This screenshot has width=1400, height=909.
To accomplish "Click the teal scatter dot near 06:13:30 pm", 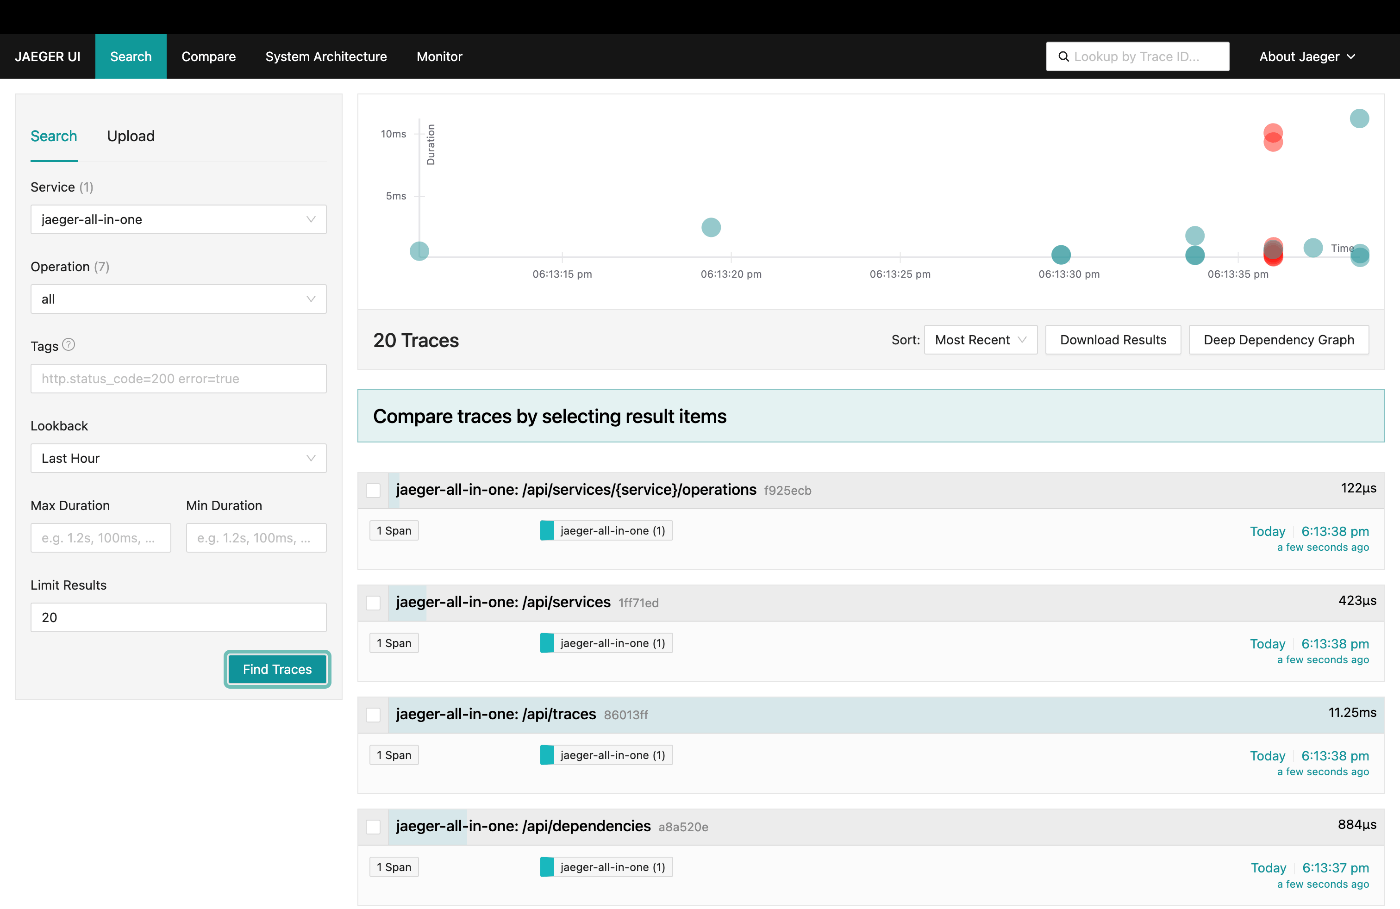I will [x=1061, y=255].
